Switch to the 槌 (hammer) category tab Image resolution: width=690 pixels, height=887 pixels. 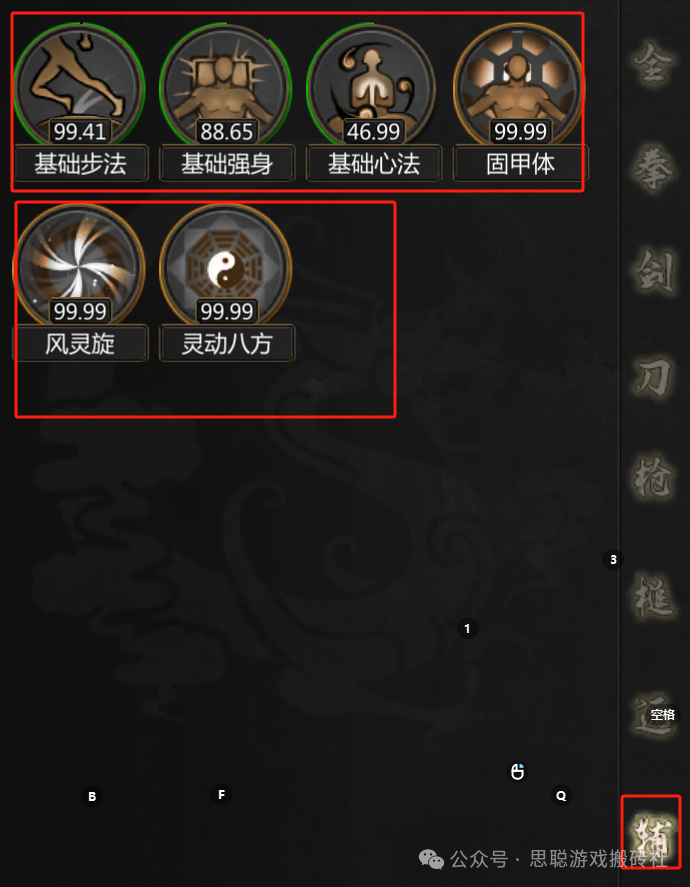coord(653,595)
